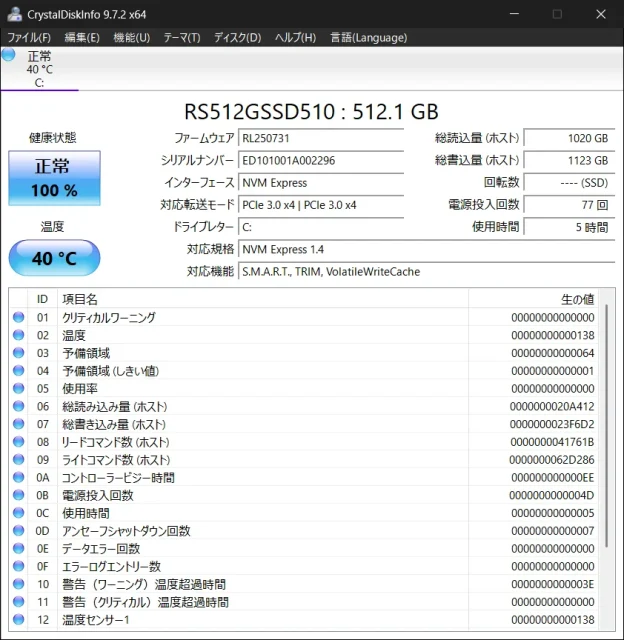This screenshot has width=624, height=640.
Task: Click the 正常 100 % health status button
Action: click(x=54, y=178)
